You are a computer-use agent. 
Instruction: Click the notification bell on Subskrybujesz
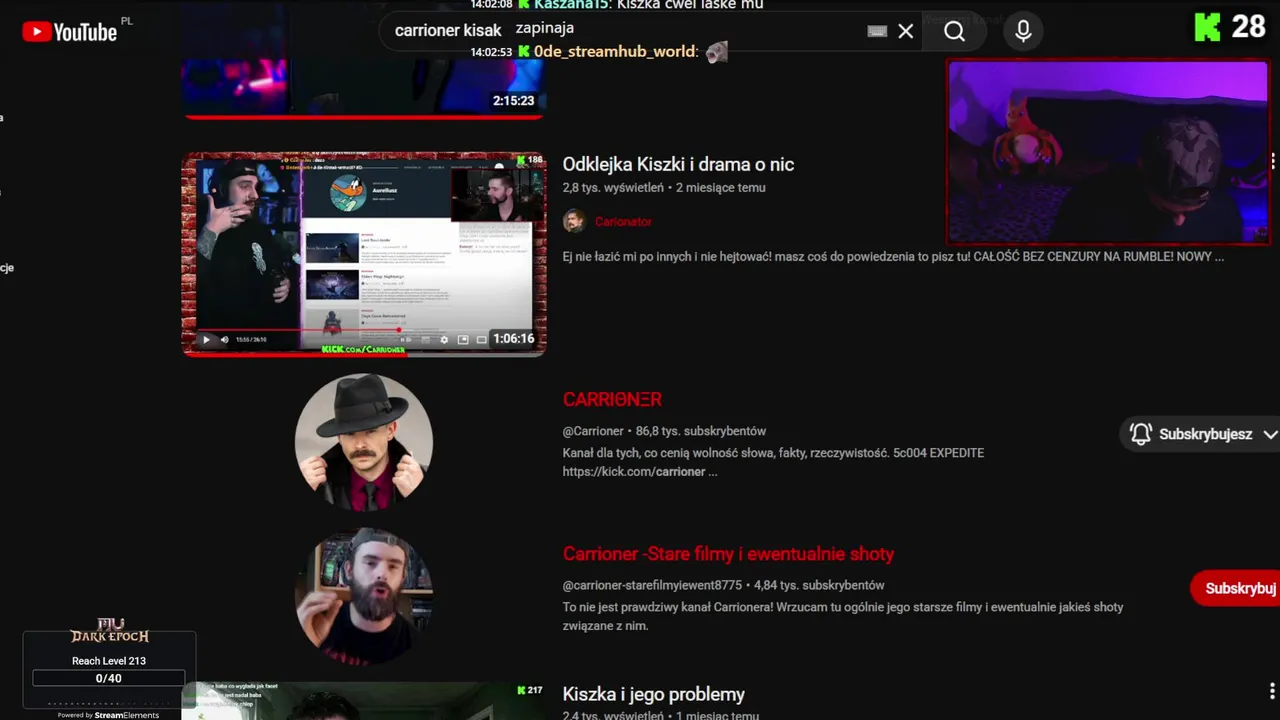click(x=1141, y=434)
